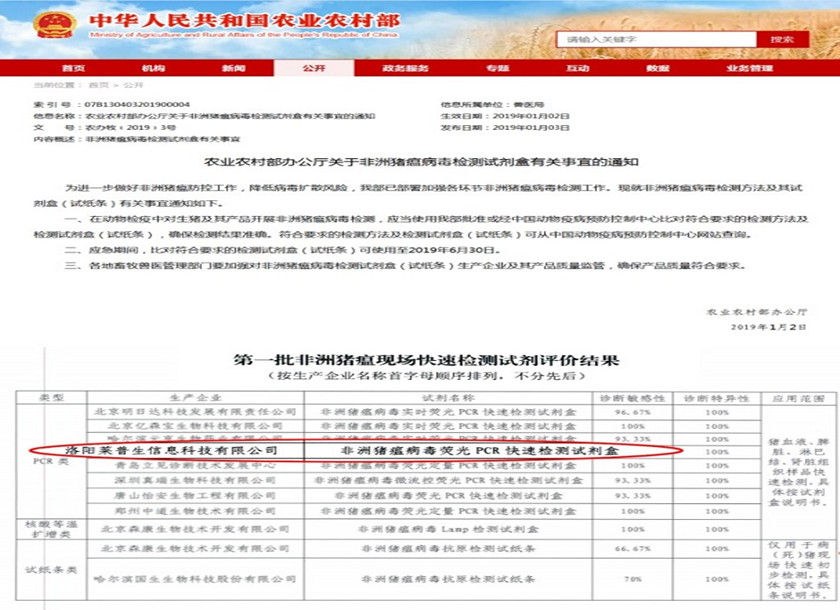Click the company cell 哈尔滨国生生物科技股份有限公司
Viewport: 840px width, 610px height.
pos(196,579)
